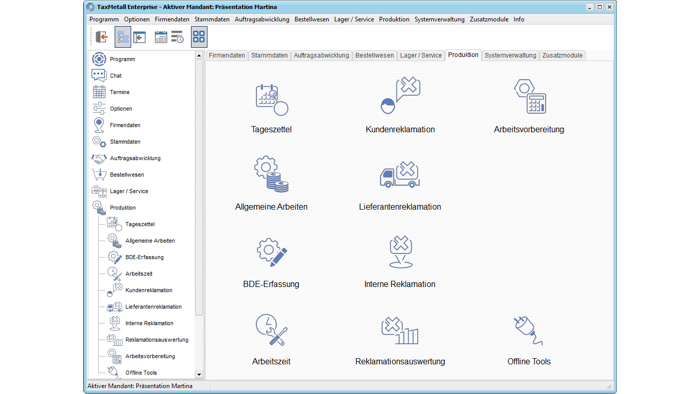Open the Lieferantenreklamation tile icon
700x394 pixels.
click(400, 174)
